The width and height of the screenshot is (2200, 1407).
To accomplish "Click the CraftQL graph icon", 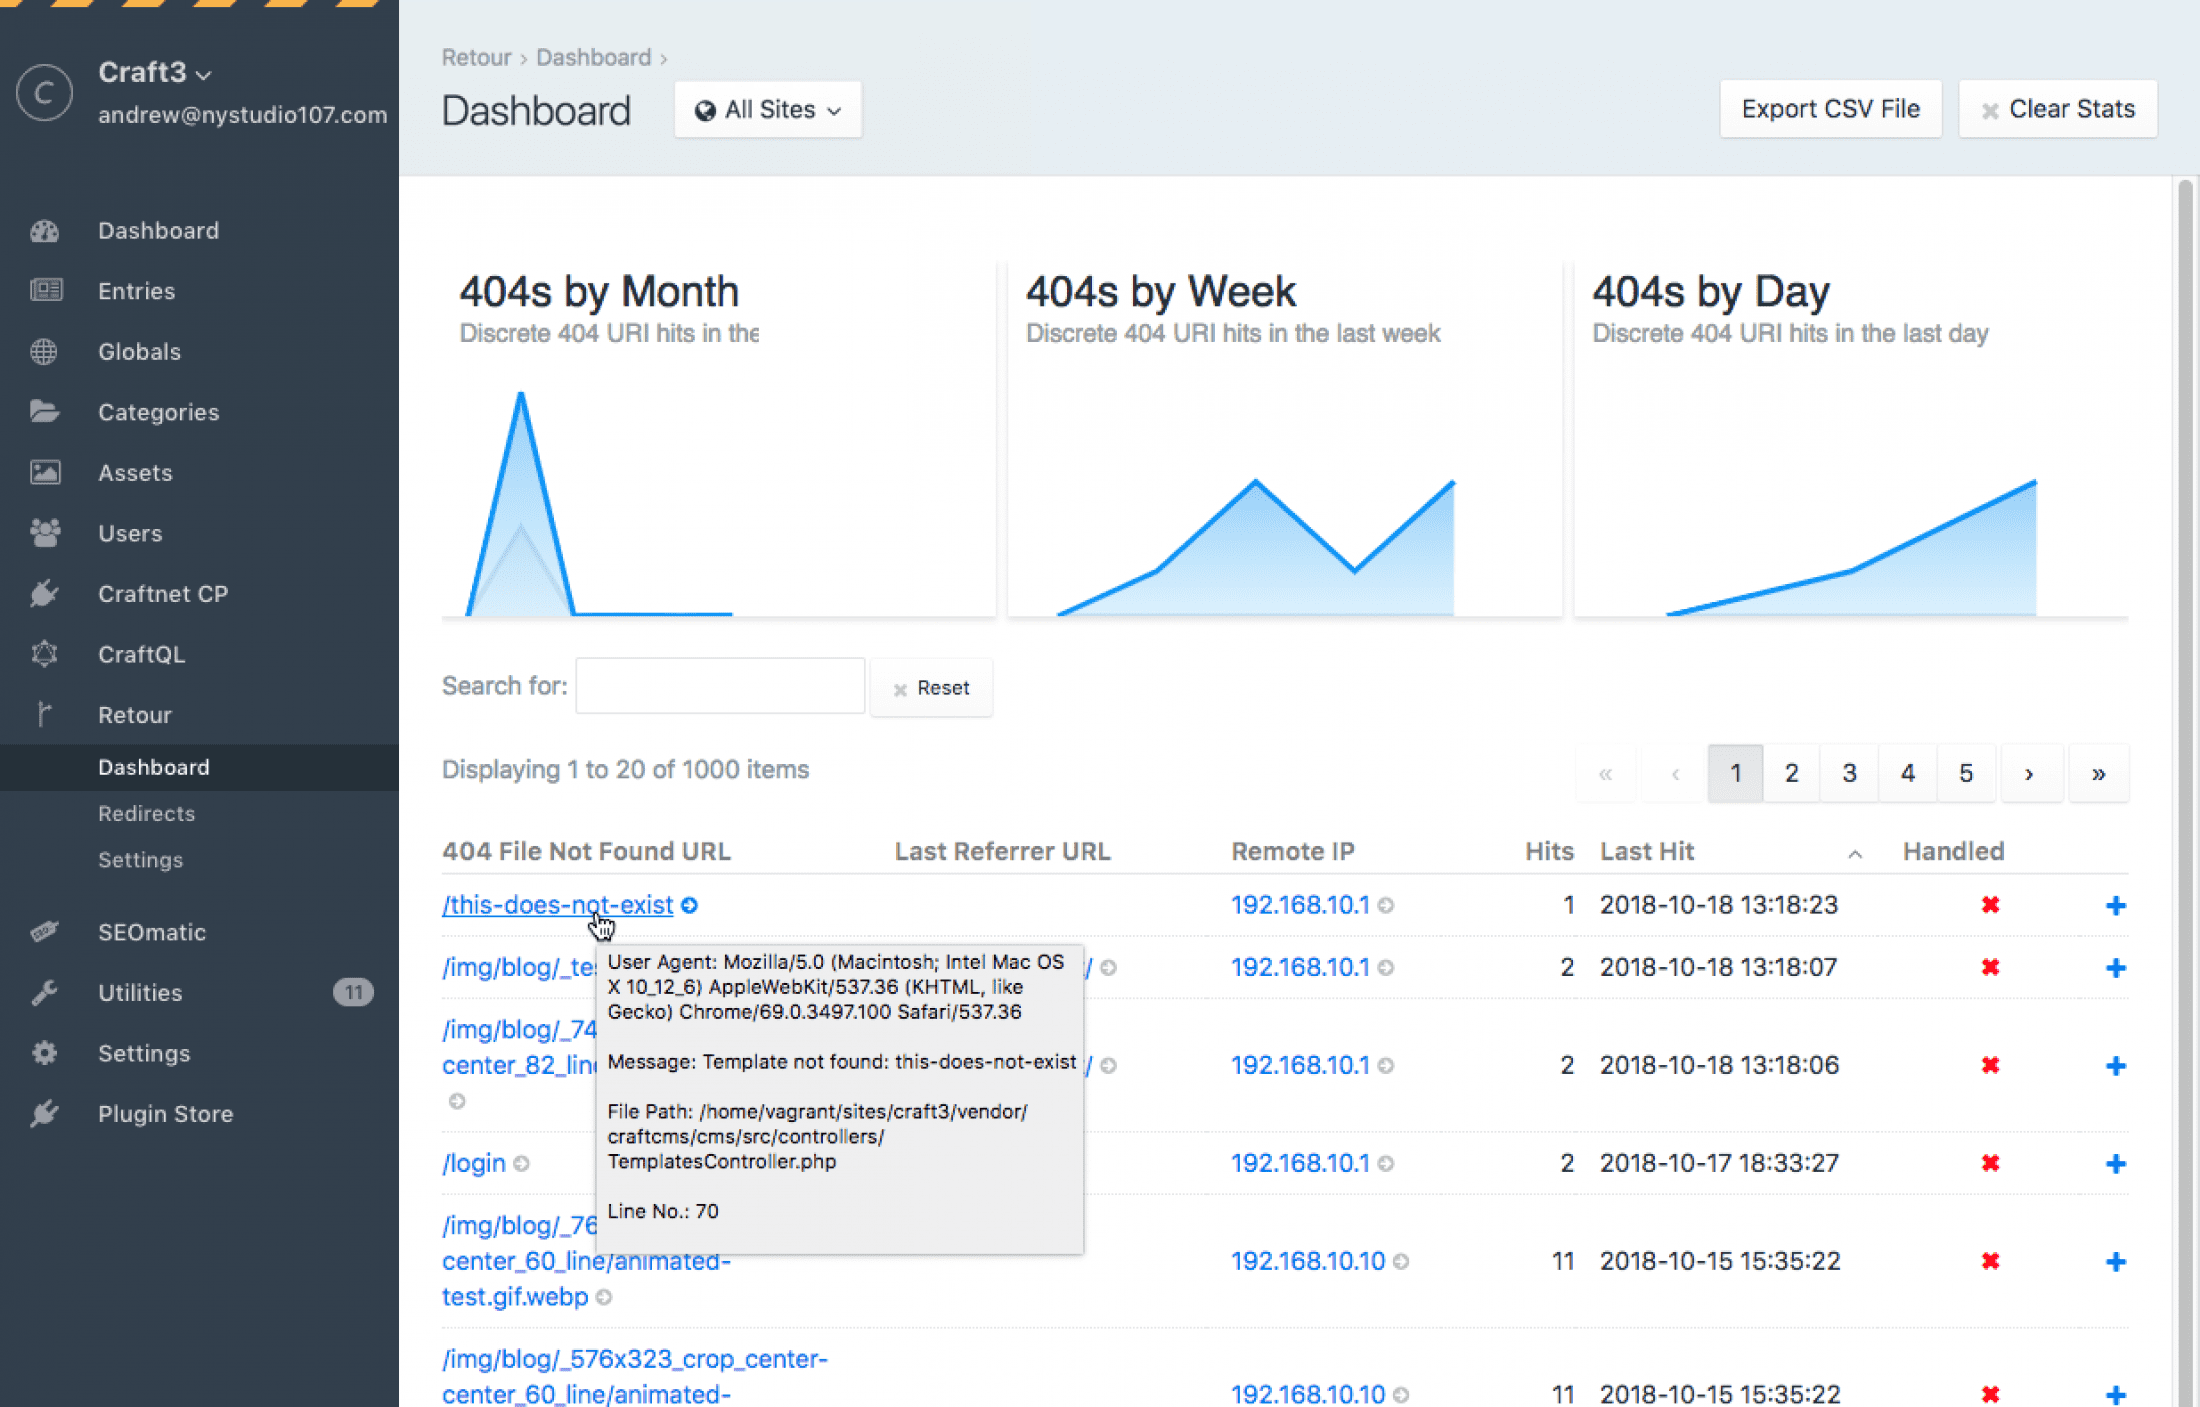I will 44,654.
